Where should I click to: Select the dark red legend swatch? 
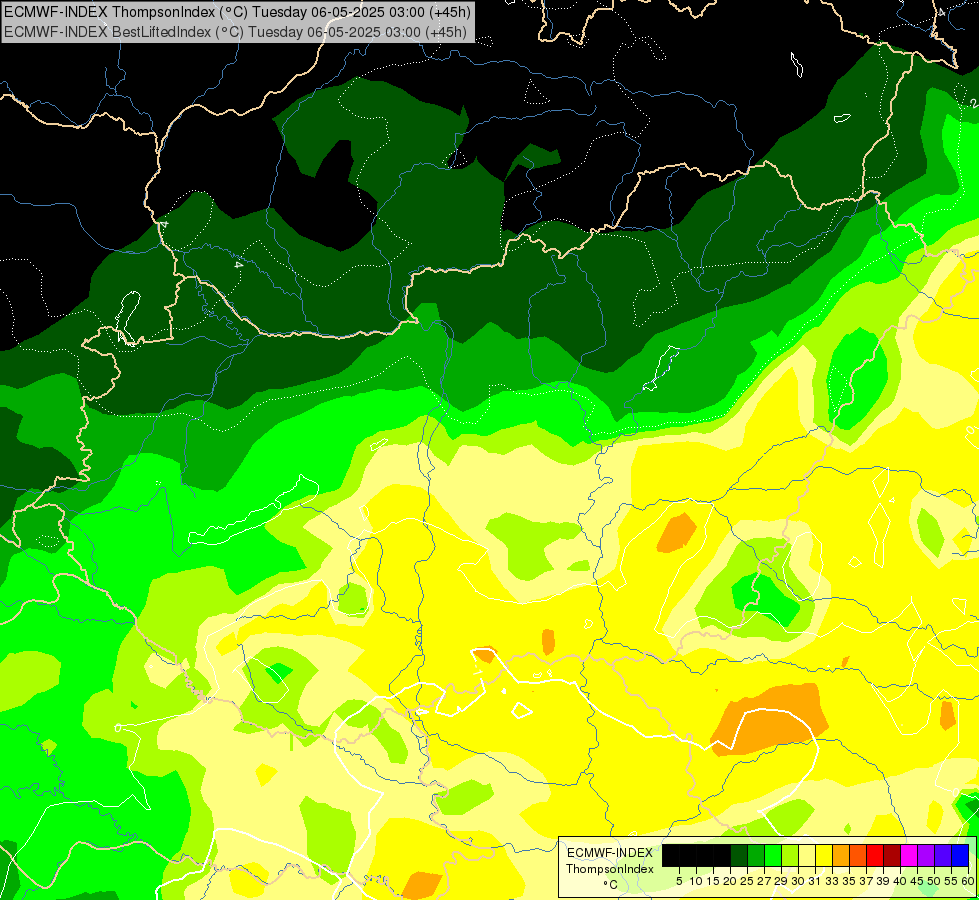pos(892,855)
